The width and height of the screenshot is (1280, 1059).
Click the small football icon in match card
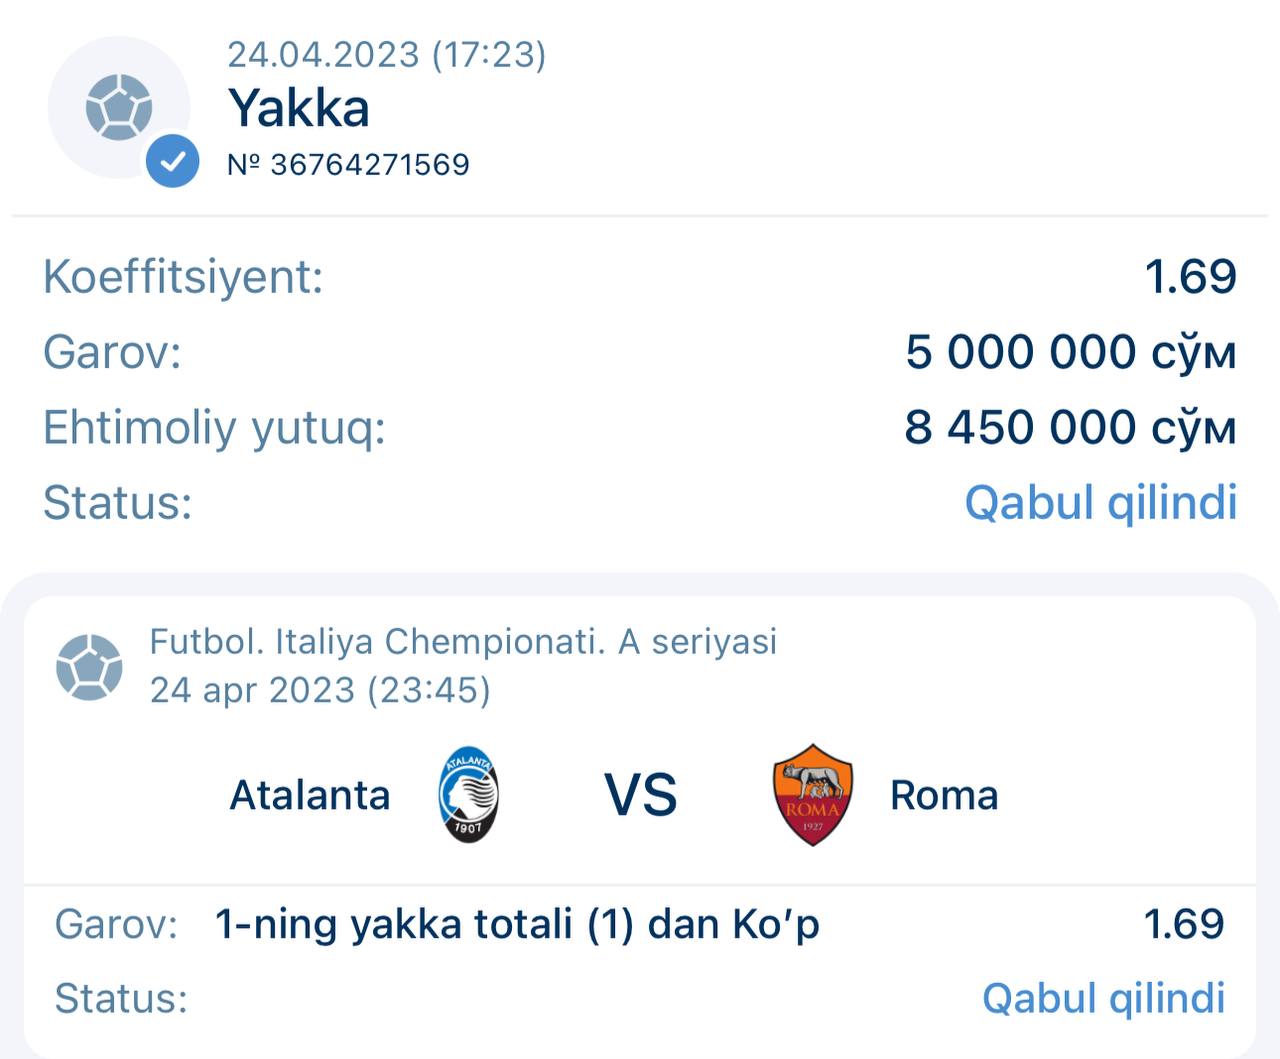pos(89,667)
